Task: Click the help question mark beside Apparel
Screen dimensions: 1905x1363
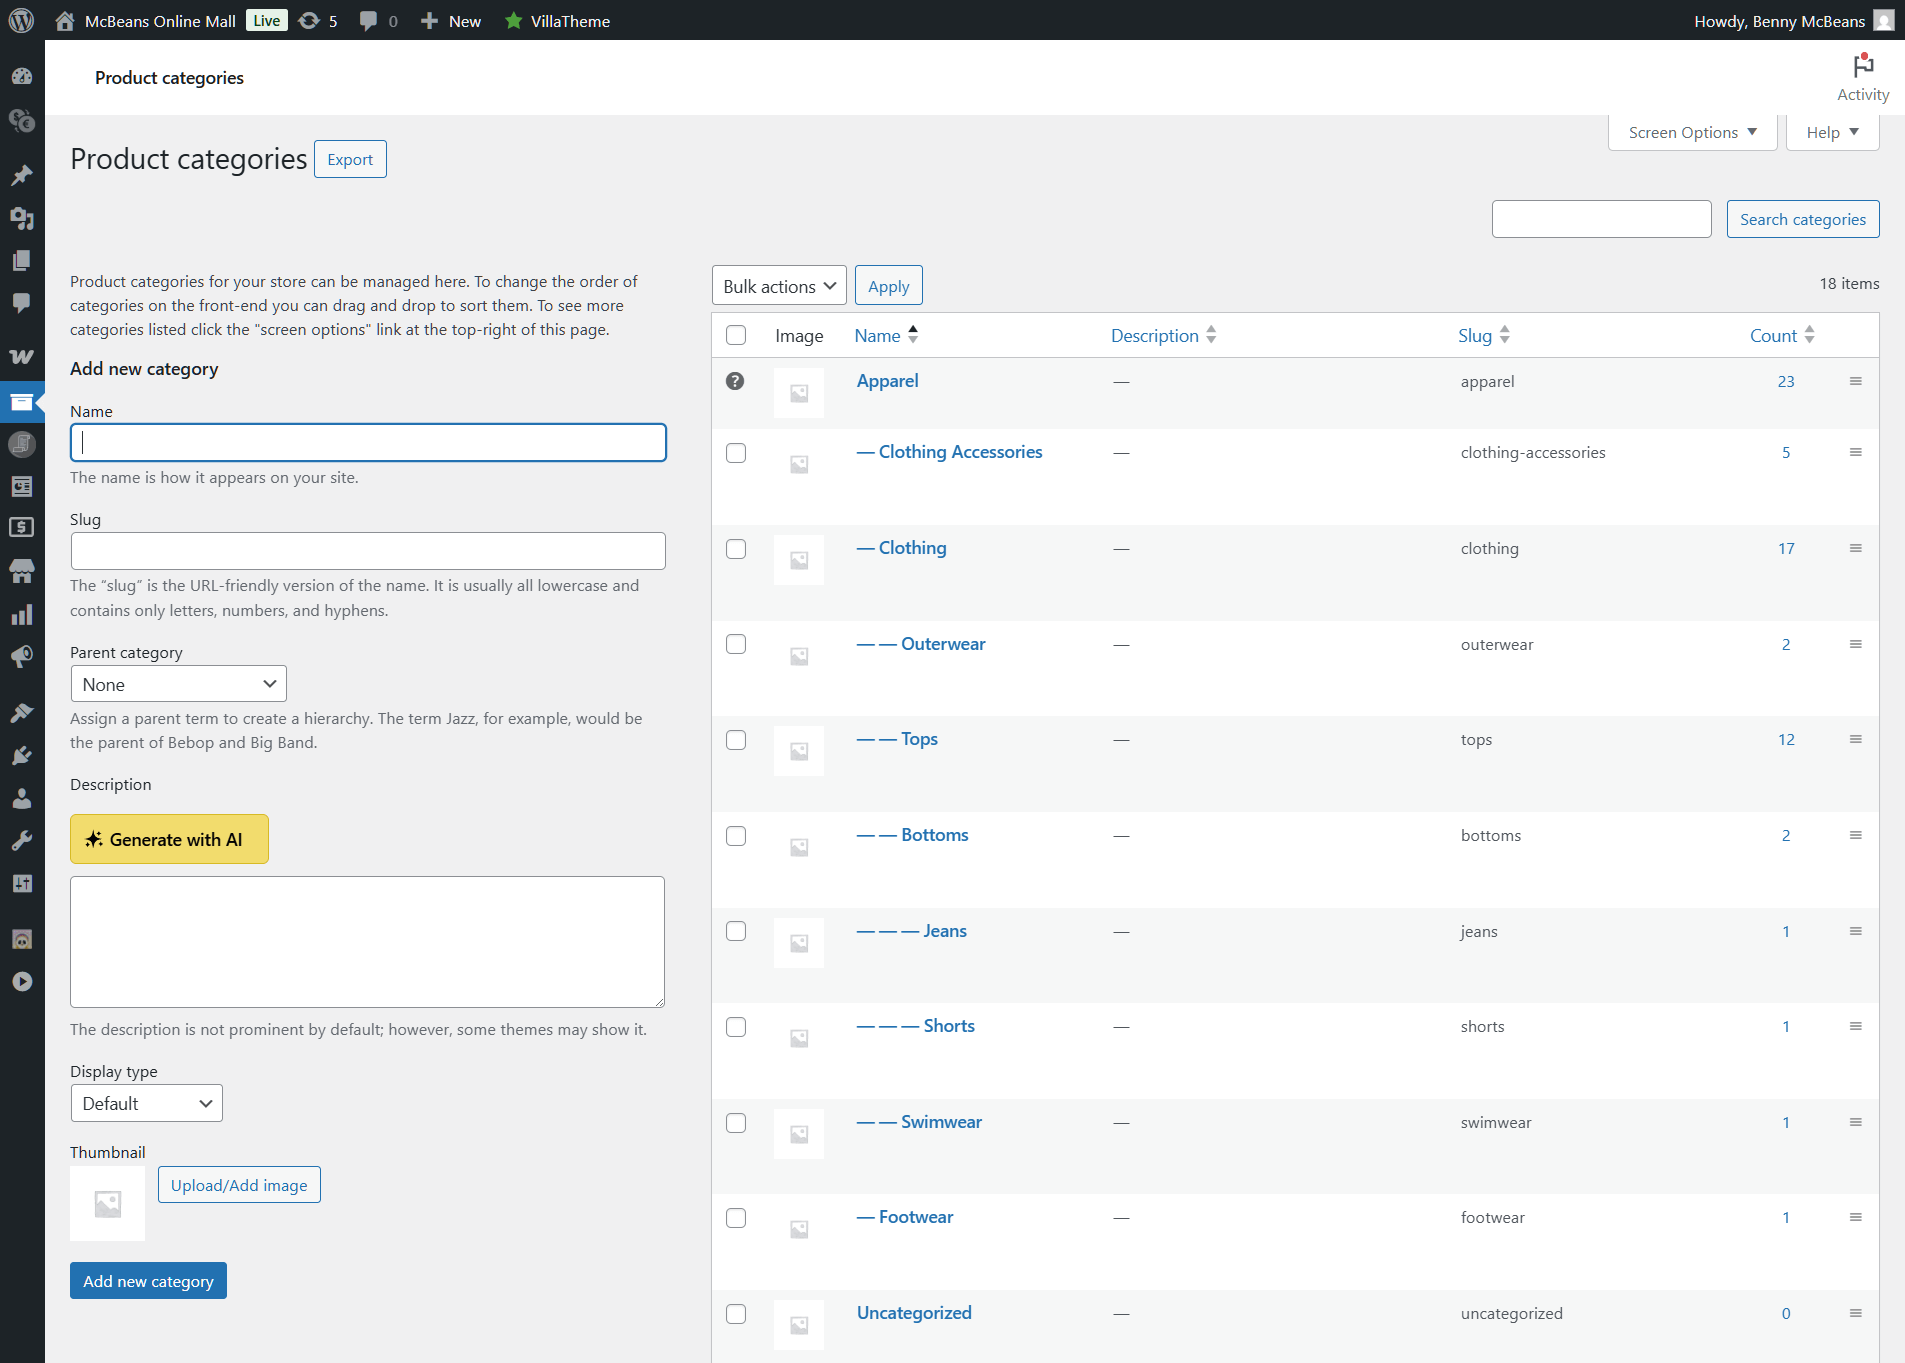Action: (x=735, y=381)
